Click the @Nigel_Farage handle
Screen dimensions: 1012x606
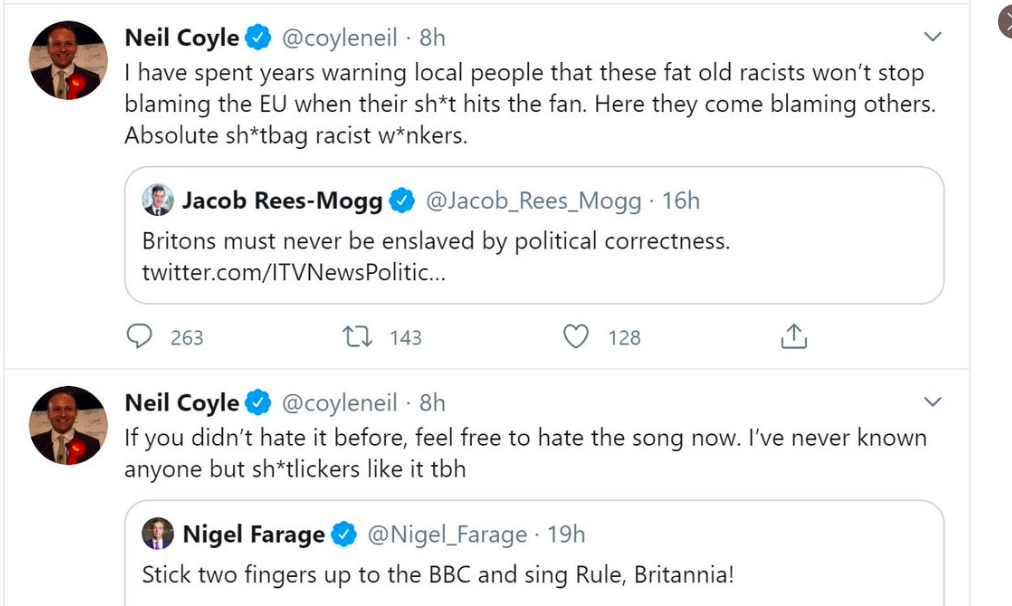click(x=447, y=535)
